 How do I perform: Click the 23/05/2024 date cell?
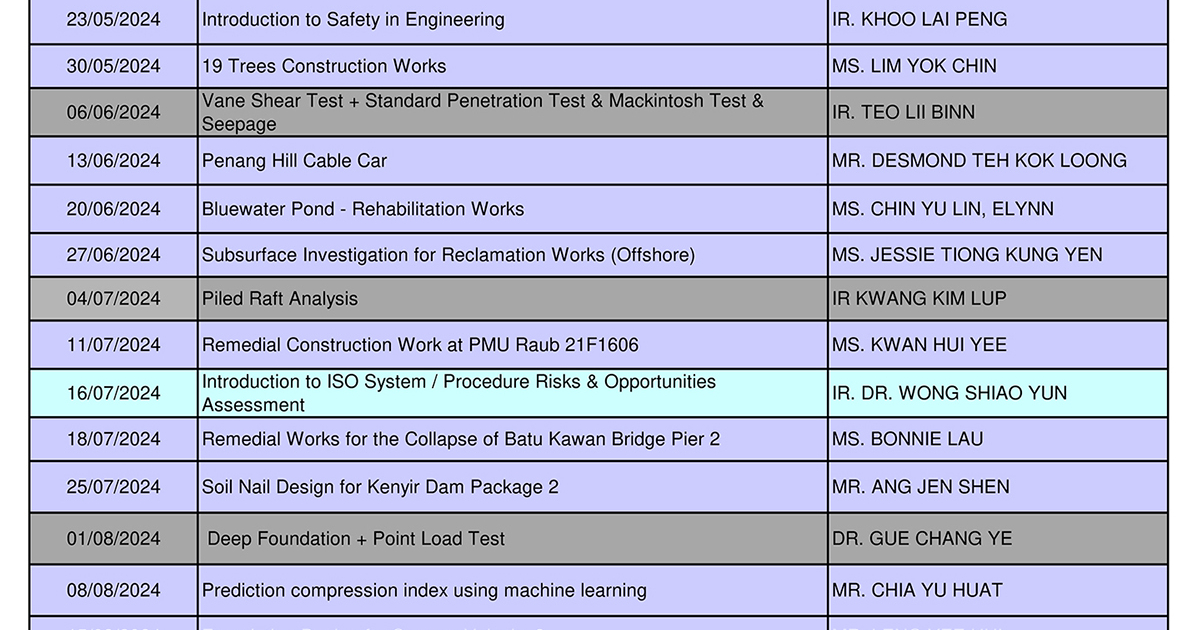point(113,20)
